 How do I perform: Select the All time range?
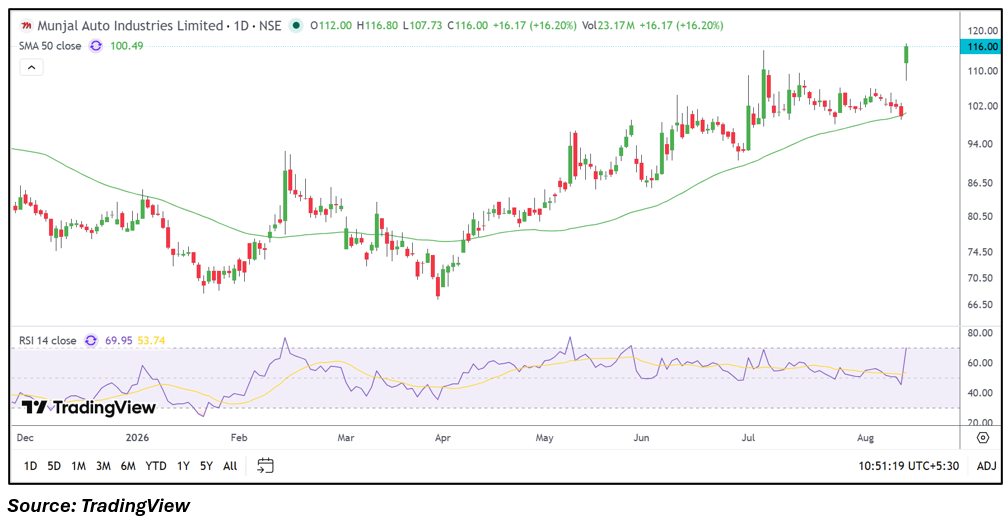coord(230,466)
